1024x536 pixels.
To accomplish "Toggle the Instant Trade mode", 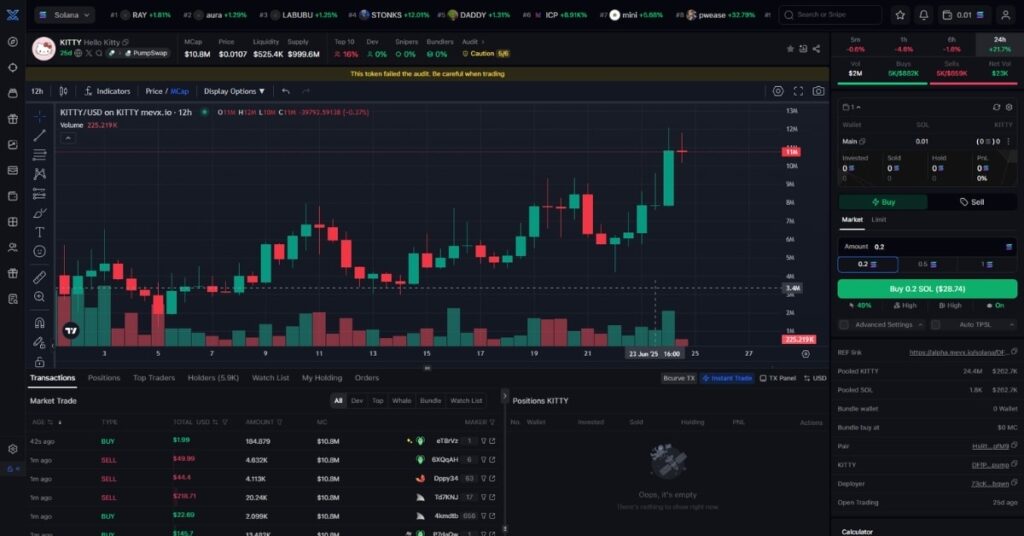I will pos(727,378).
